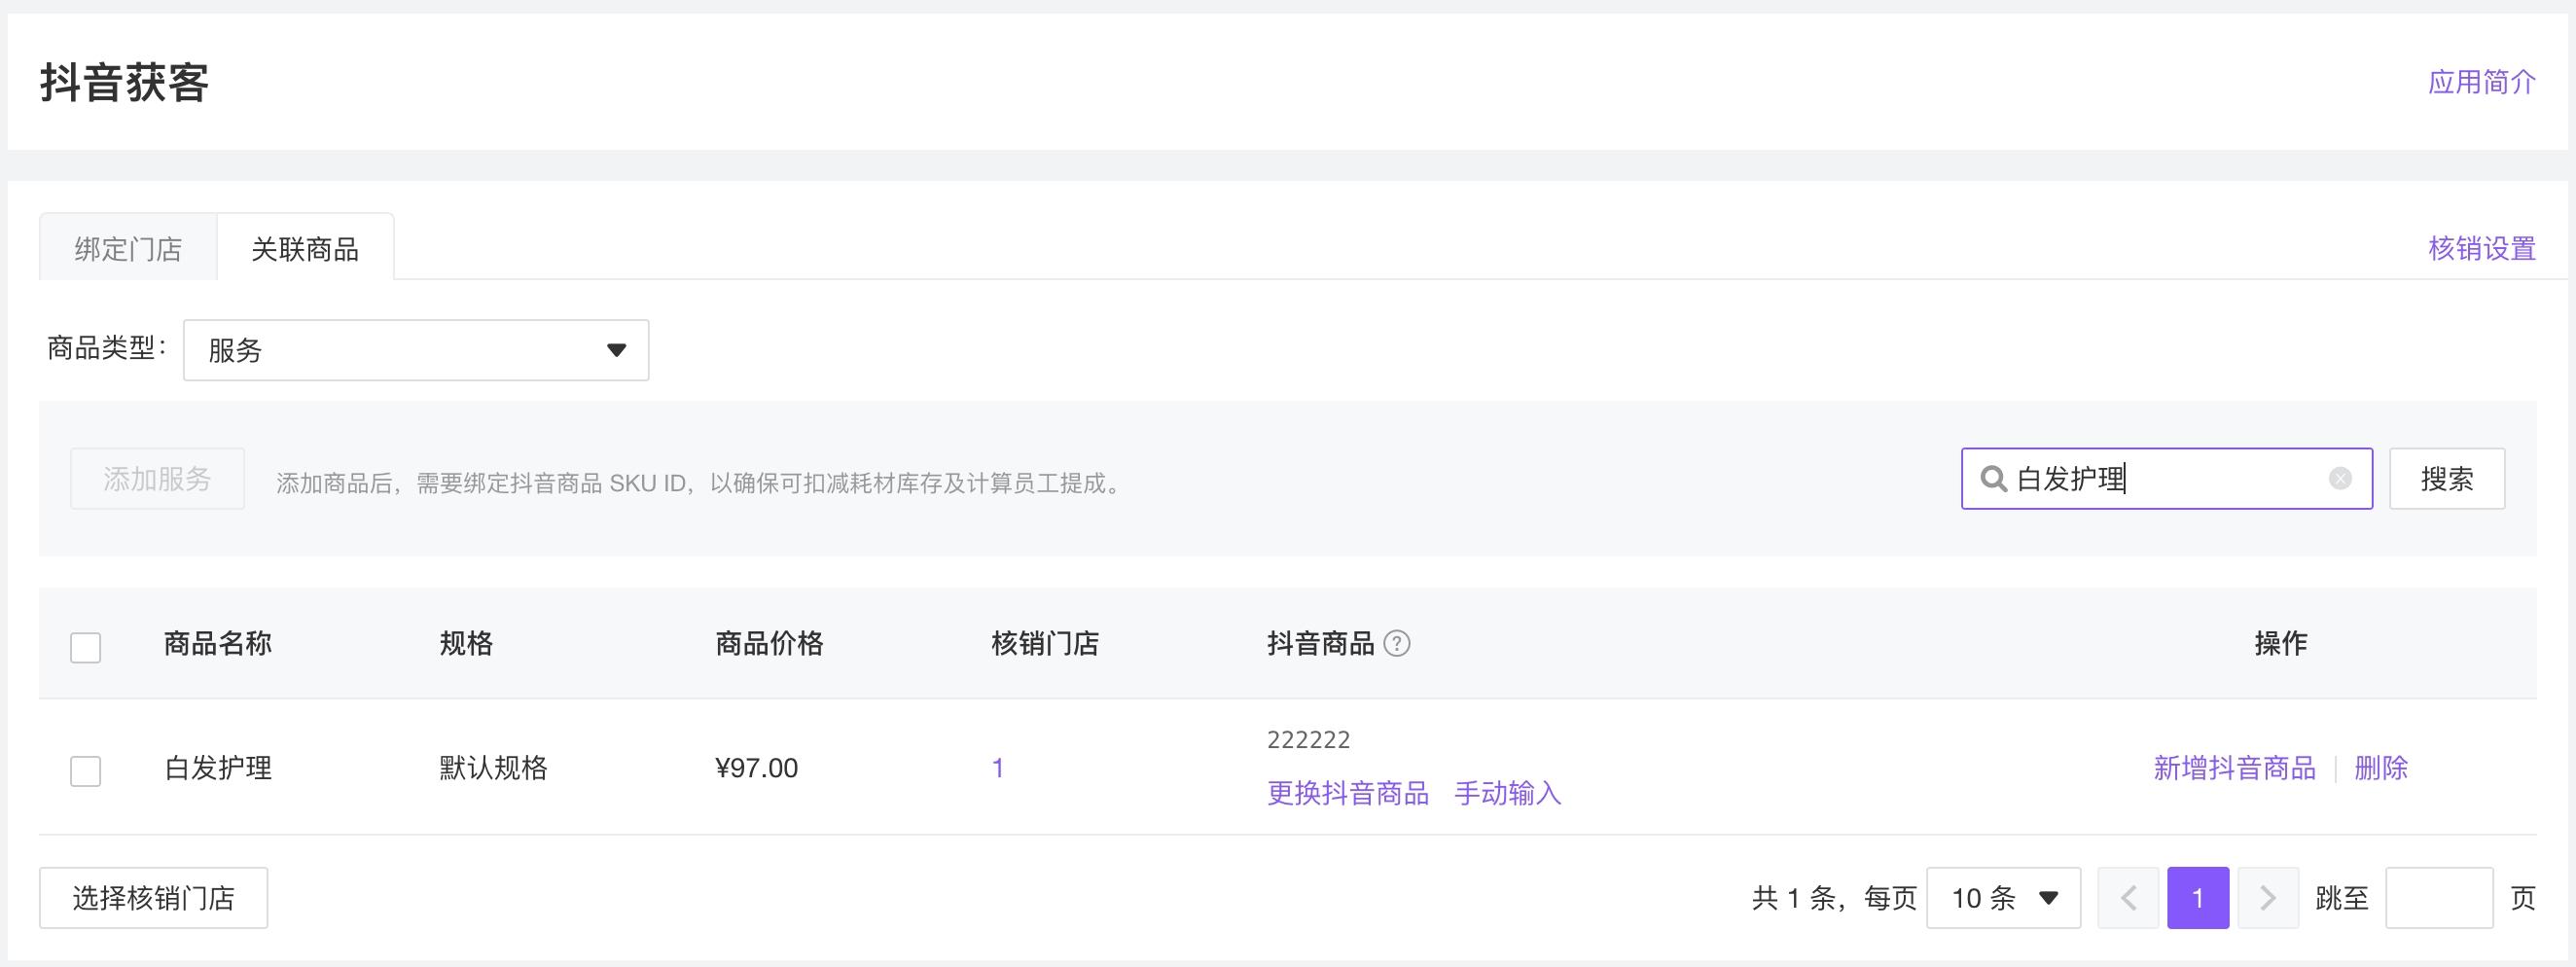Clear the search text with the x icon
This screenshot has height=967, width=2576.
tap(2340, 479)
